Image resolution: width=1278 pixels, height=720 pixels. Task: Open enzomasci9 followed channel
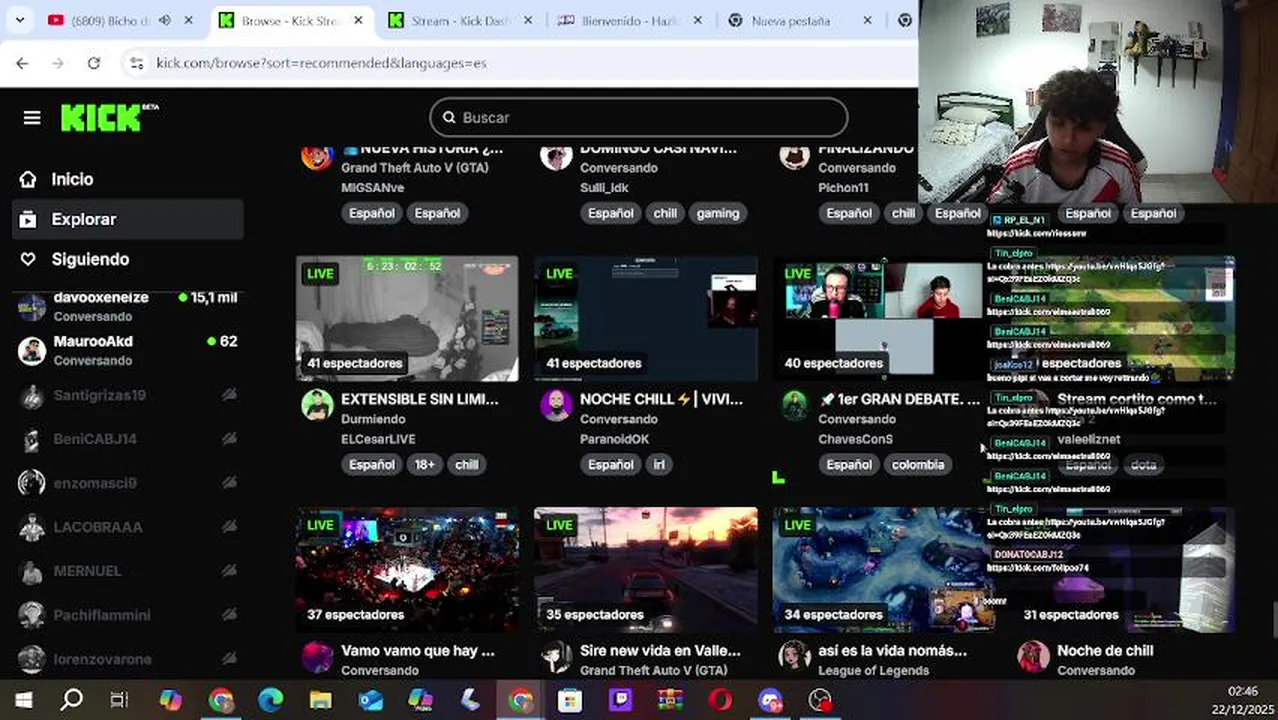[x=127, y=483]
